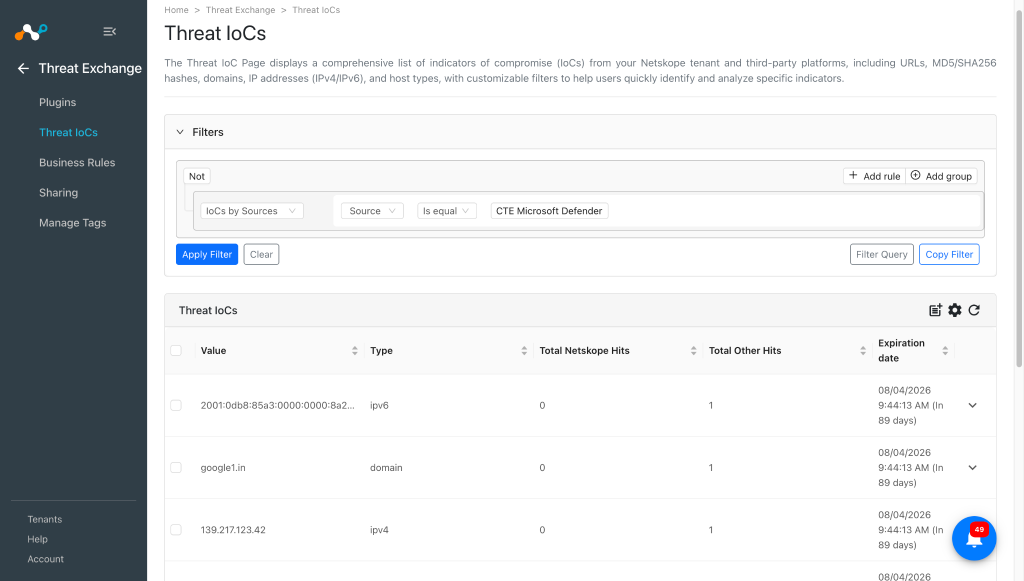Open IoCs by Sources dropdown
This screenshot has height=581, width=1024.
click(x=251, y=211)
